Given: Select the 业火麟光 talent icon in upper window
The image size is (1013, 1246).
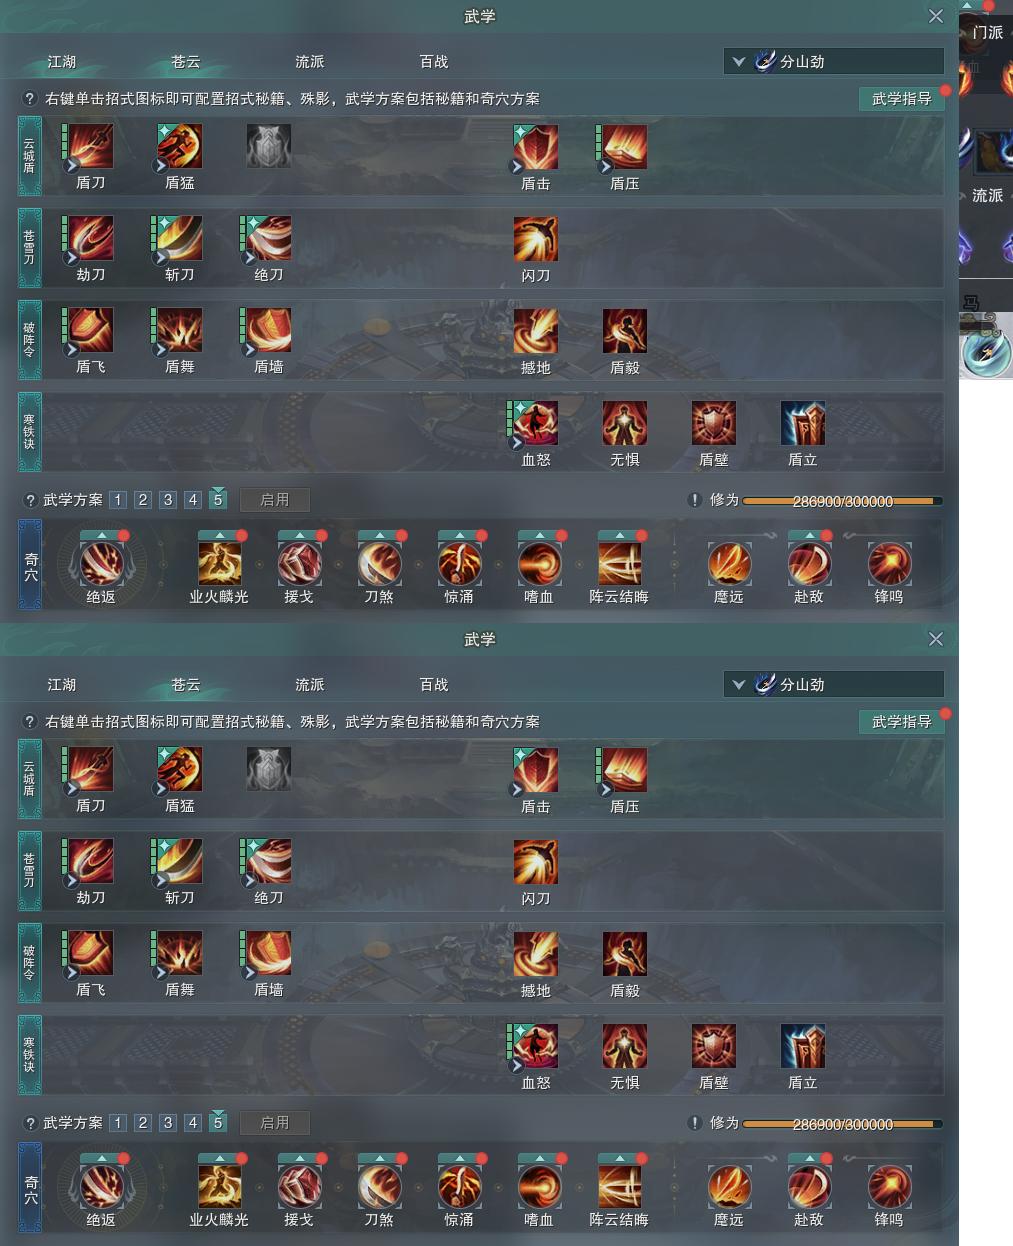Looking at the screenshot, I should (219, 564).
